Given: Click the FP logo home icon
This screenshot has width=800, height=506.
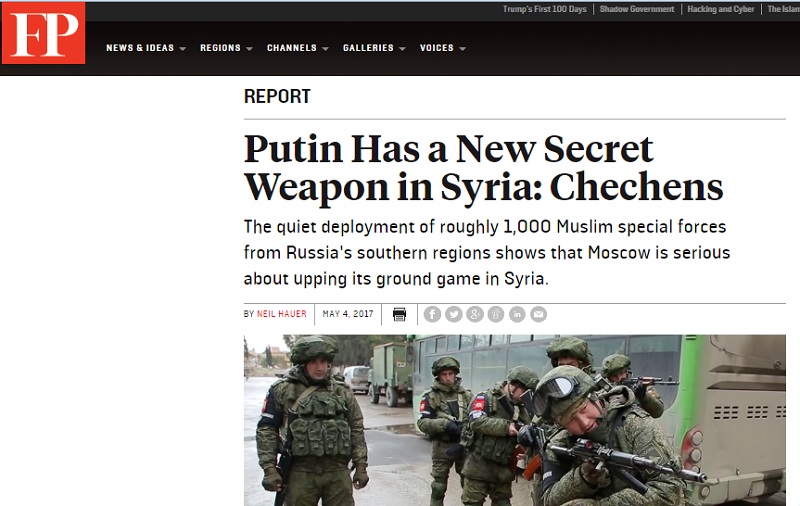Looking at the screenshot, I should 43,33.
